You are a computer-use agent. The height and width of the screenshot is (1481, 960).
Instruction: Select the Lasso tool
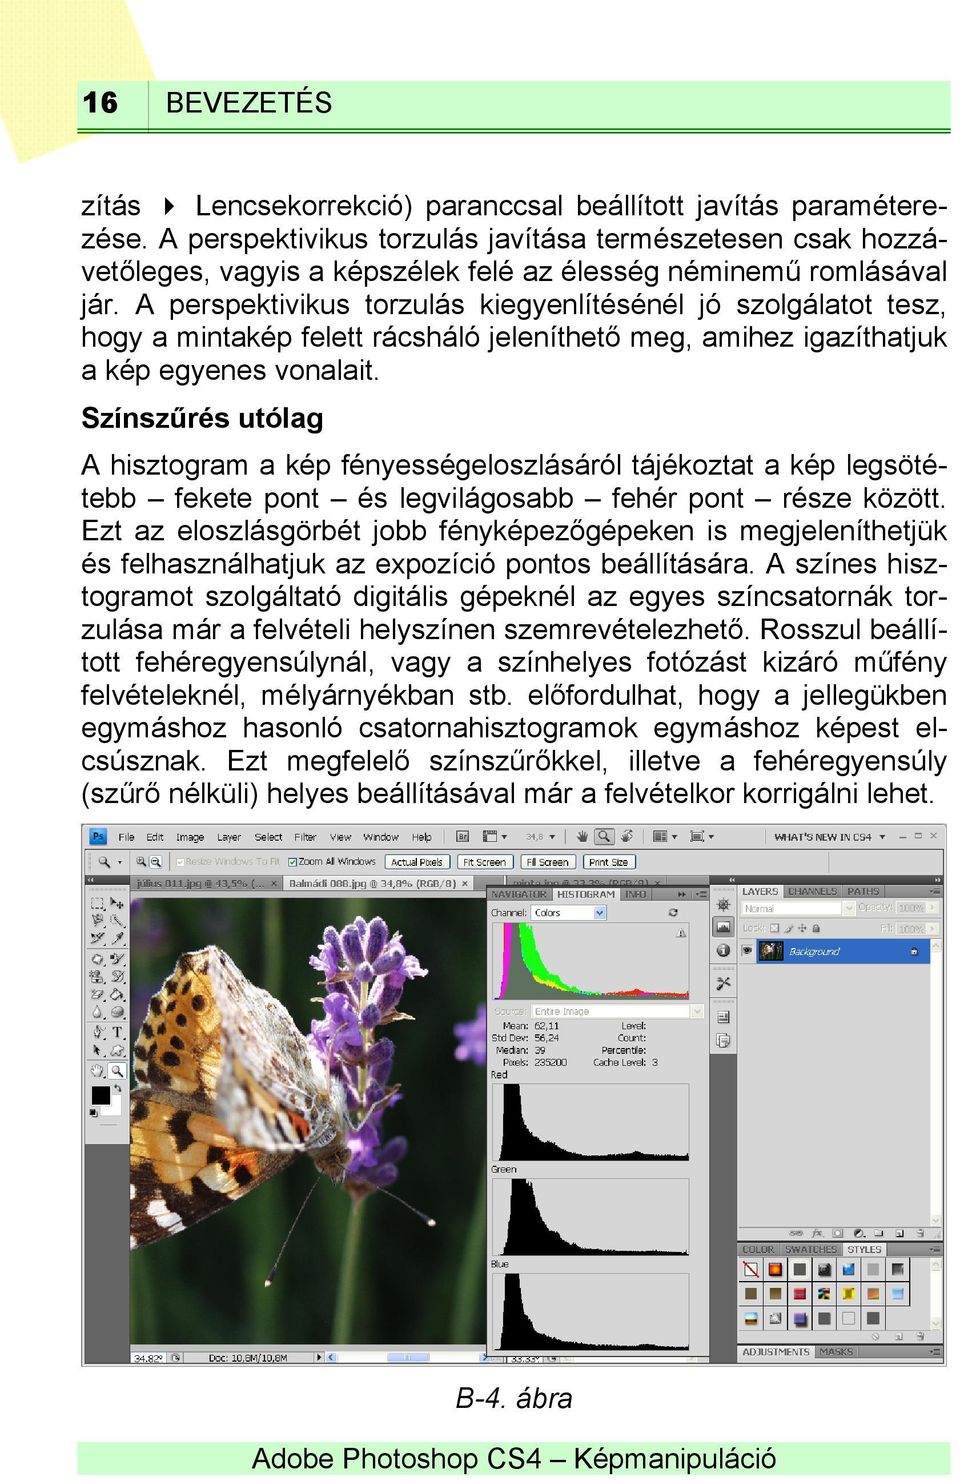(x=97, y=920)
